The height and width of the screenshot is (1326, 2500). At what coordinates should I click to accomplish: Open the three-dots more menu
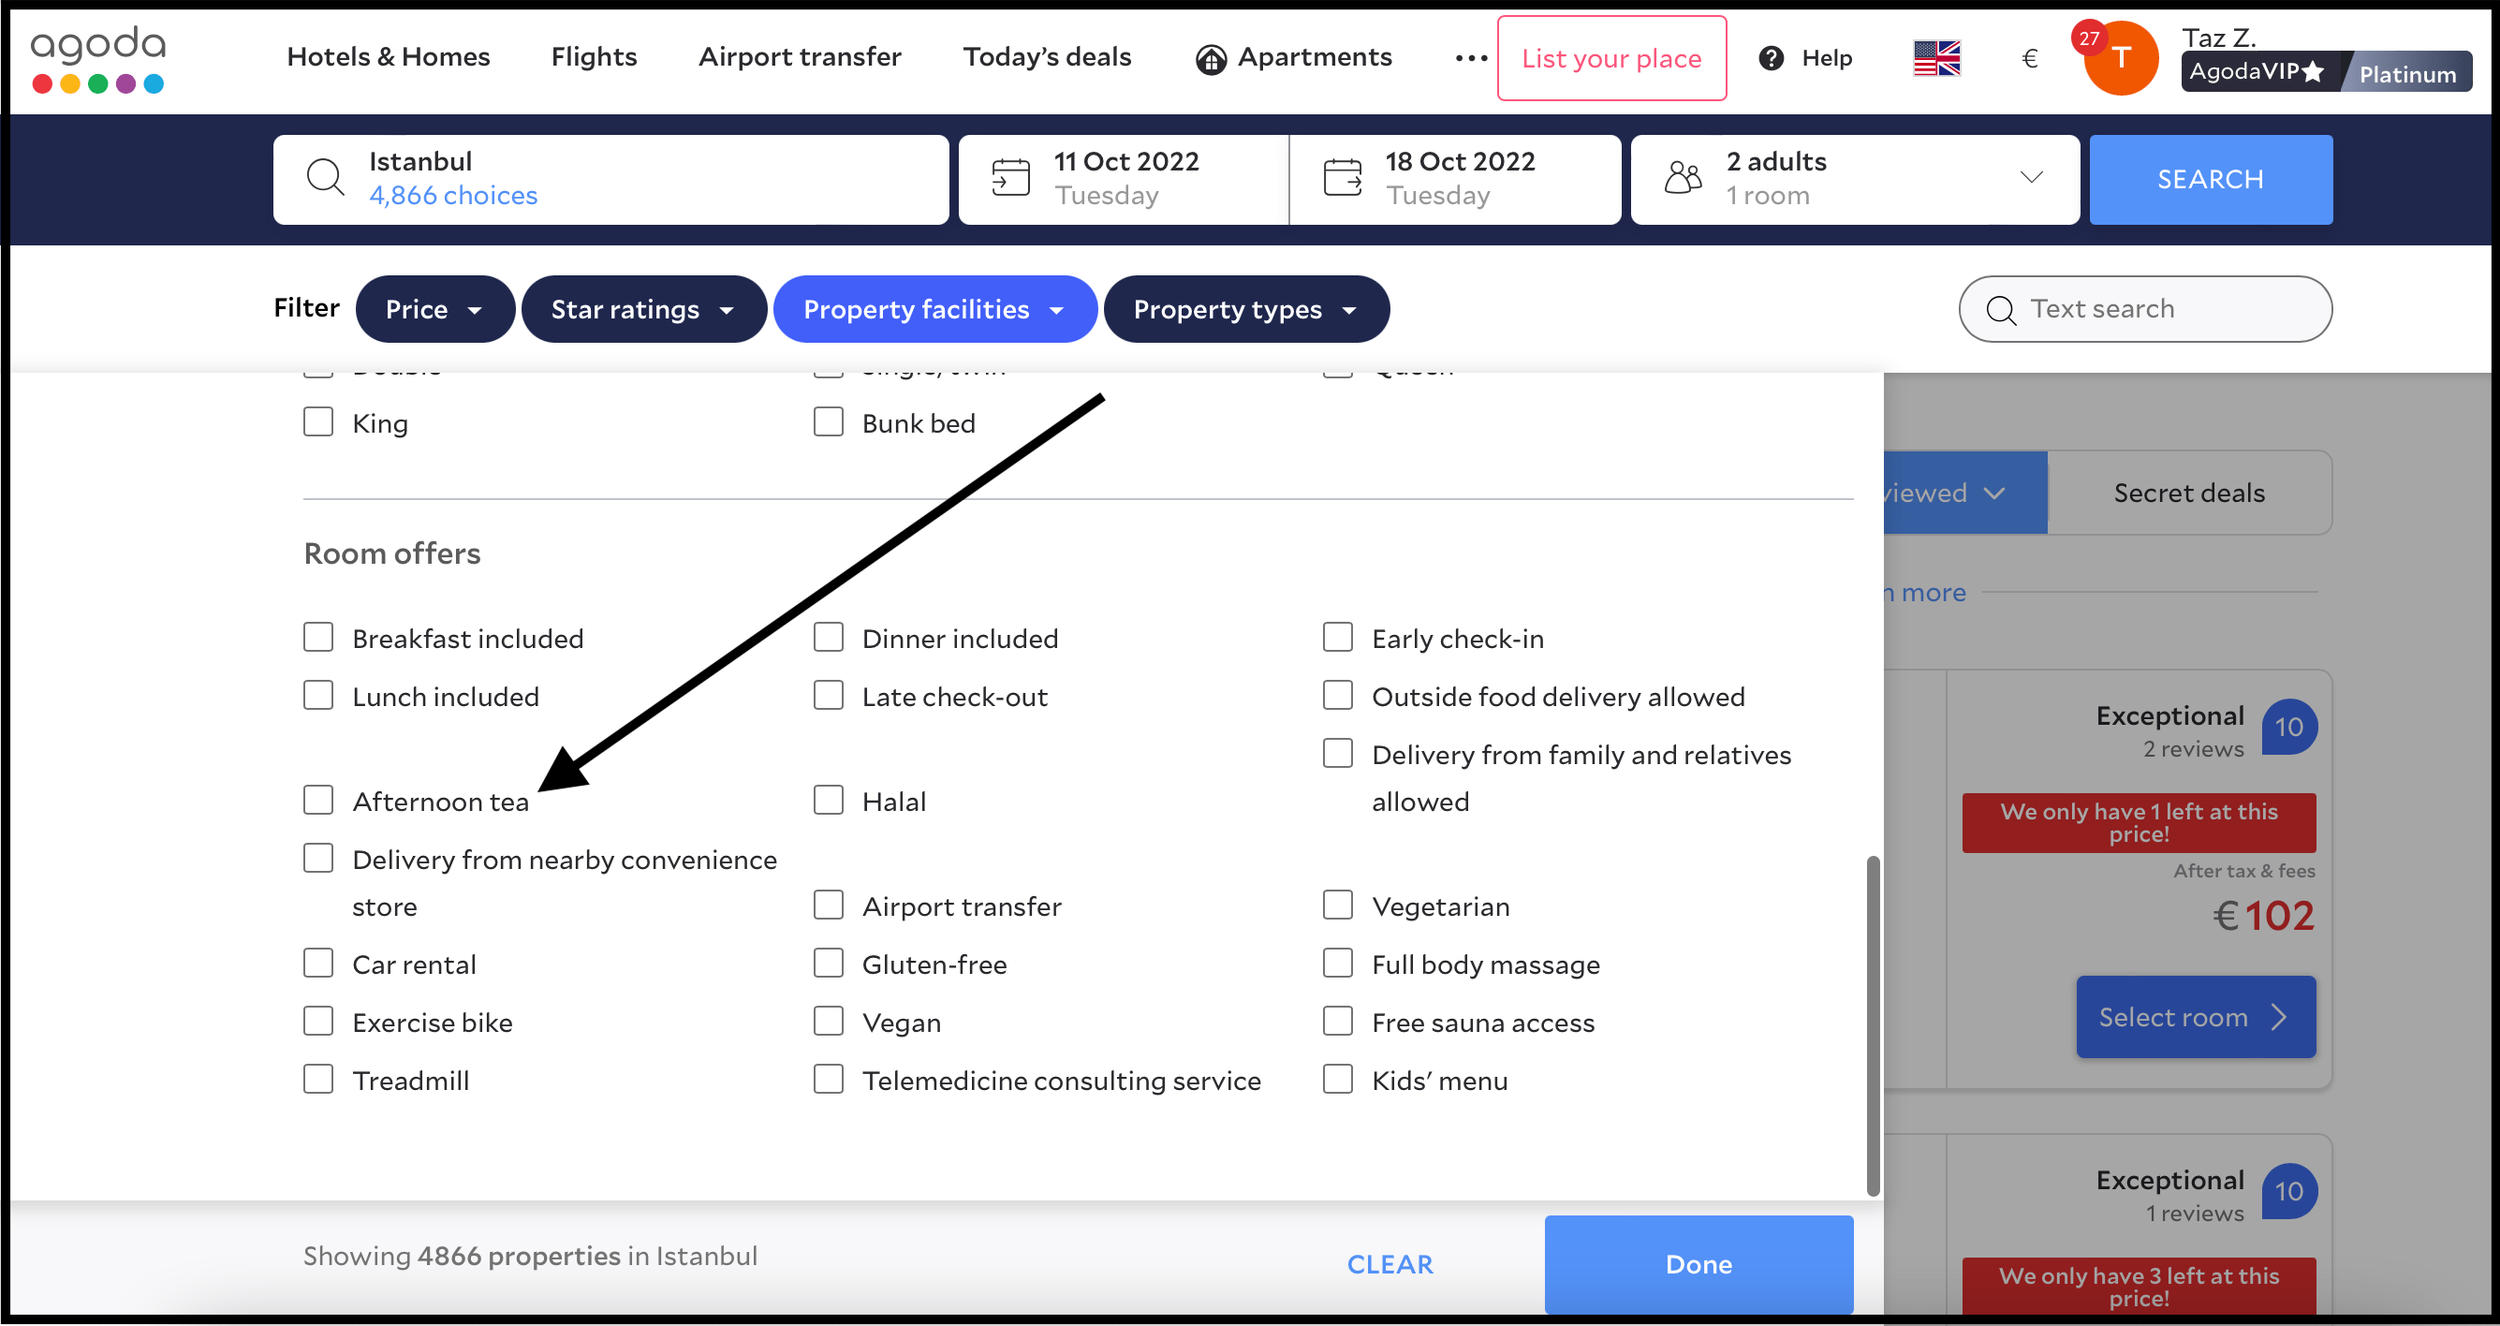click(1470, 58)
